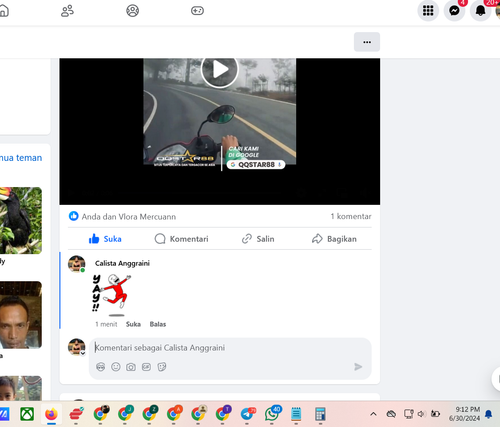This screenshot has width=500, height=427.
Task: Open the '1 komentar' count link
Action: tap(351, 216)
